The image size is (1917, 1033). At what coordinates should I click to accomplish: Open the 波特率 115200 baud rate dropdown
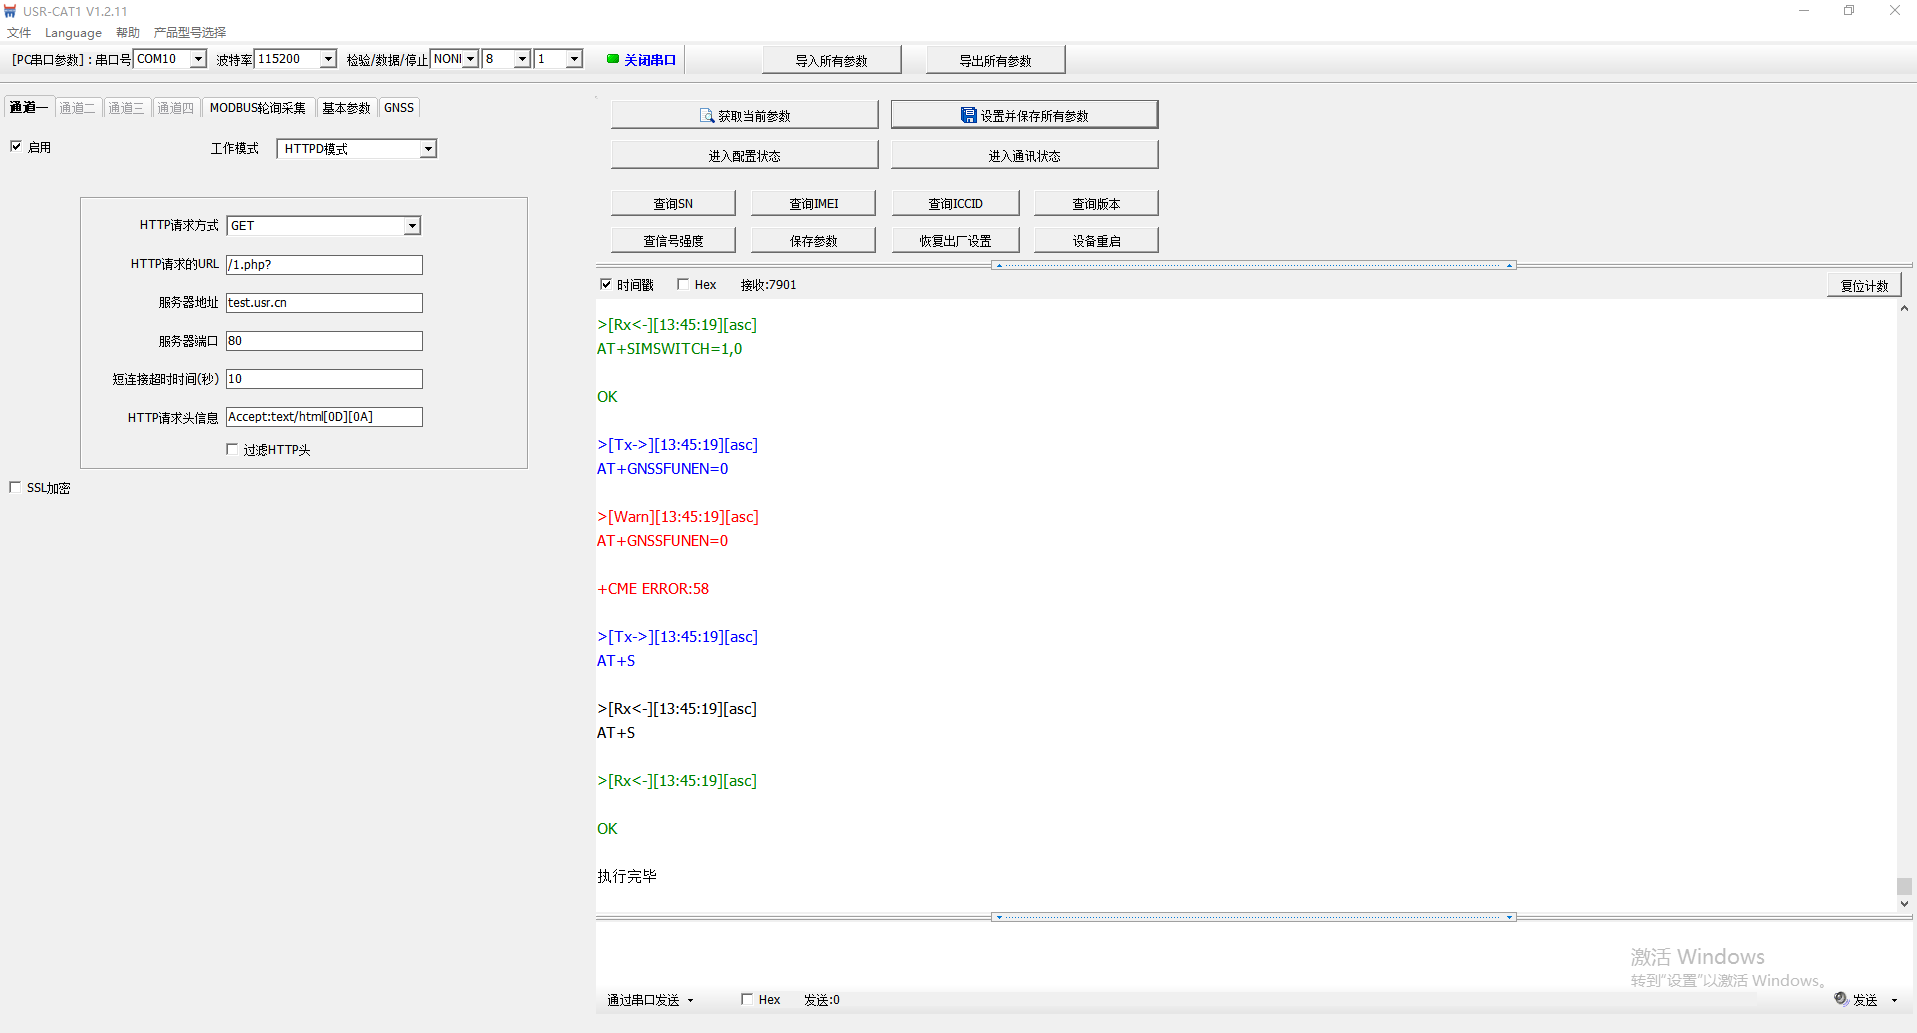[328, 59]
